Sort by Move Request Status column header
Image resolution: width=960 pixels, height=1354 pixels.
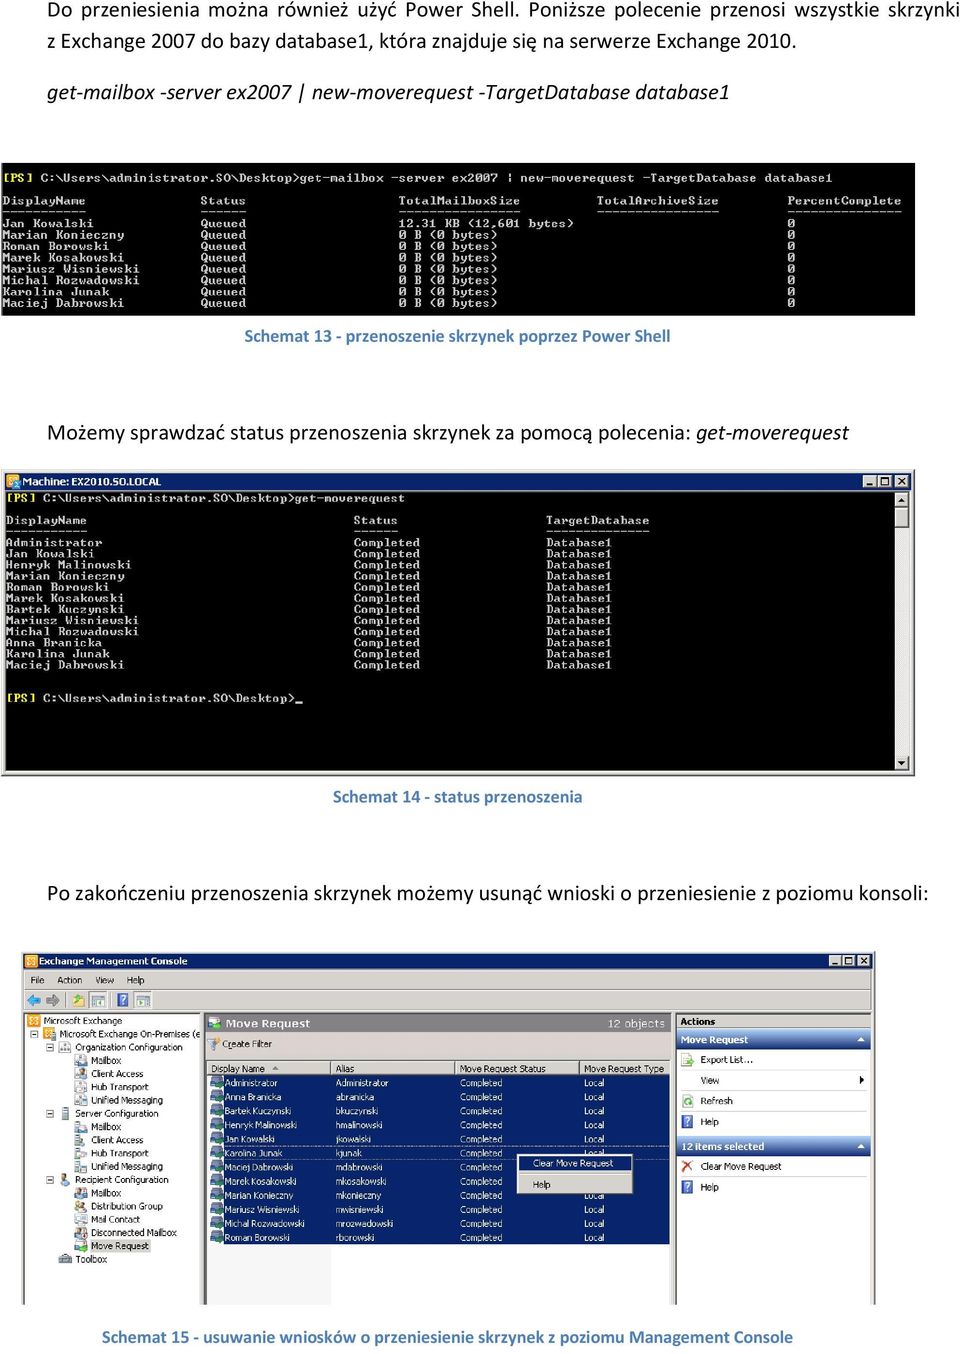(x=518, y=1069)
